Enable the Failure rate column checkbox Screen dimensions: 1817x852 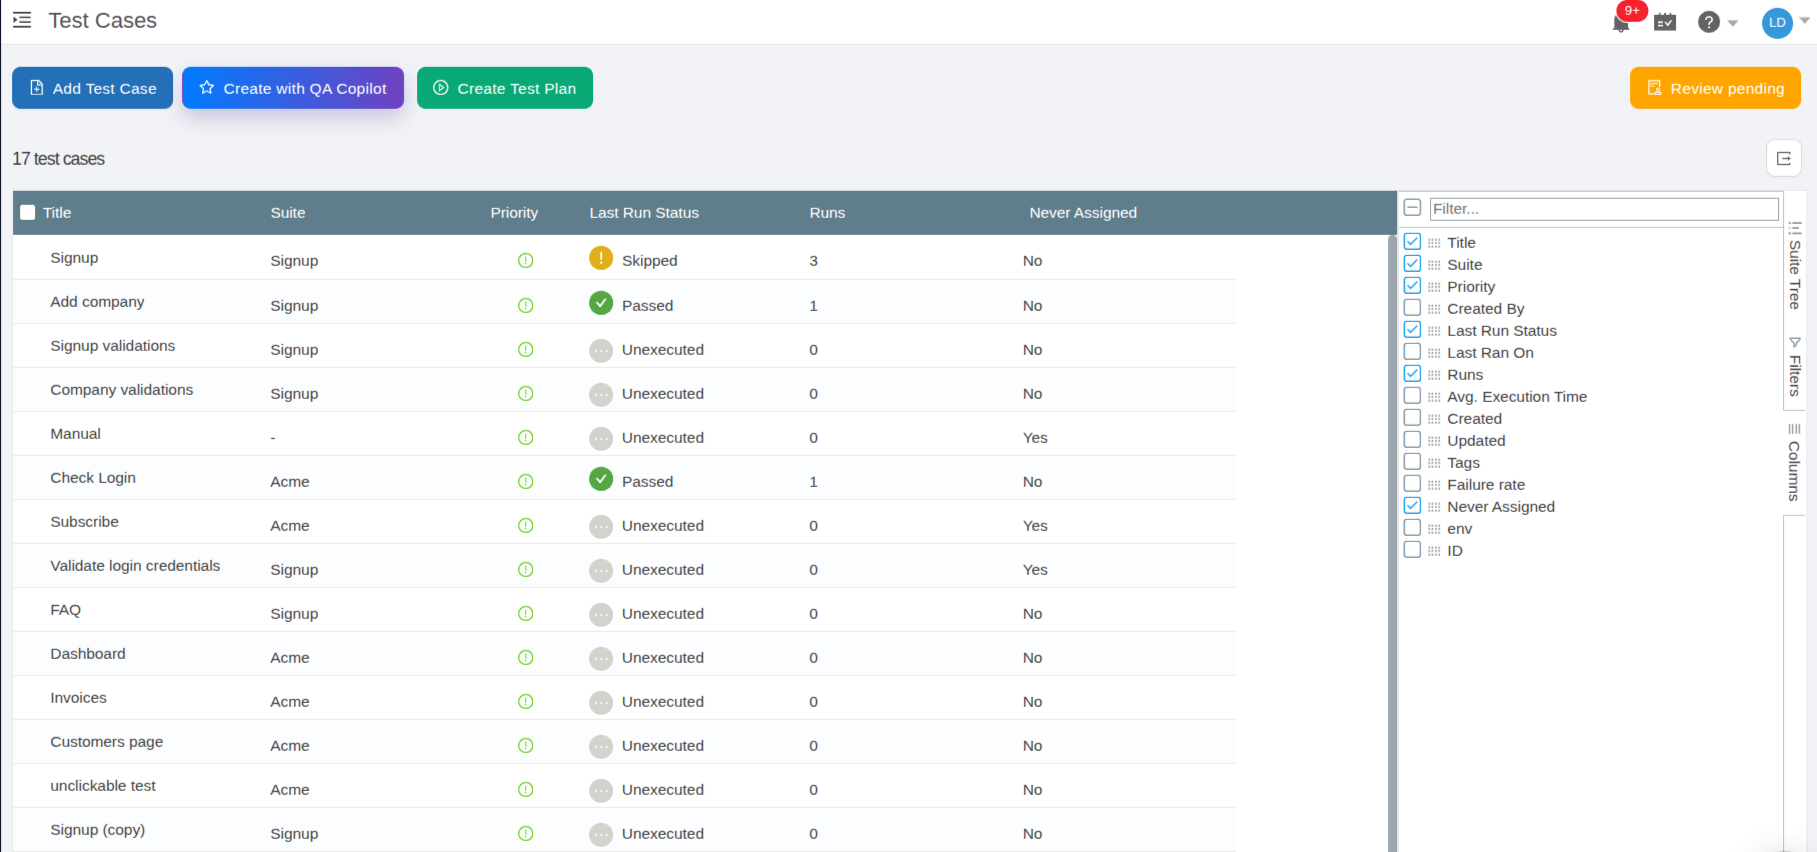pyautogui.click(x=1412, y=484)
